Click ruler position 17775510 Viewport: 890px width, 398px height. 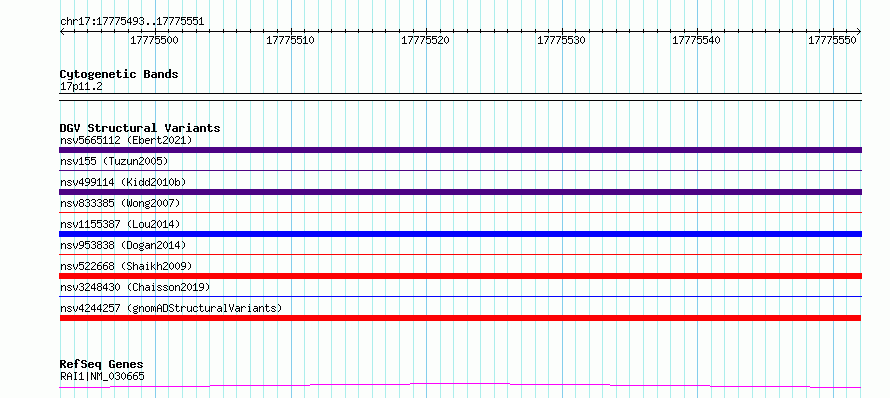(291, 40)
